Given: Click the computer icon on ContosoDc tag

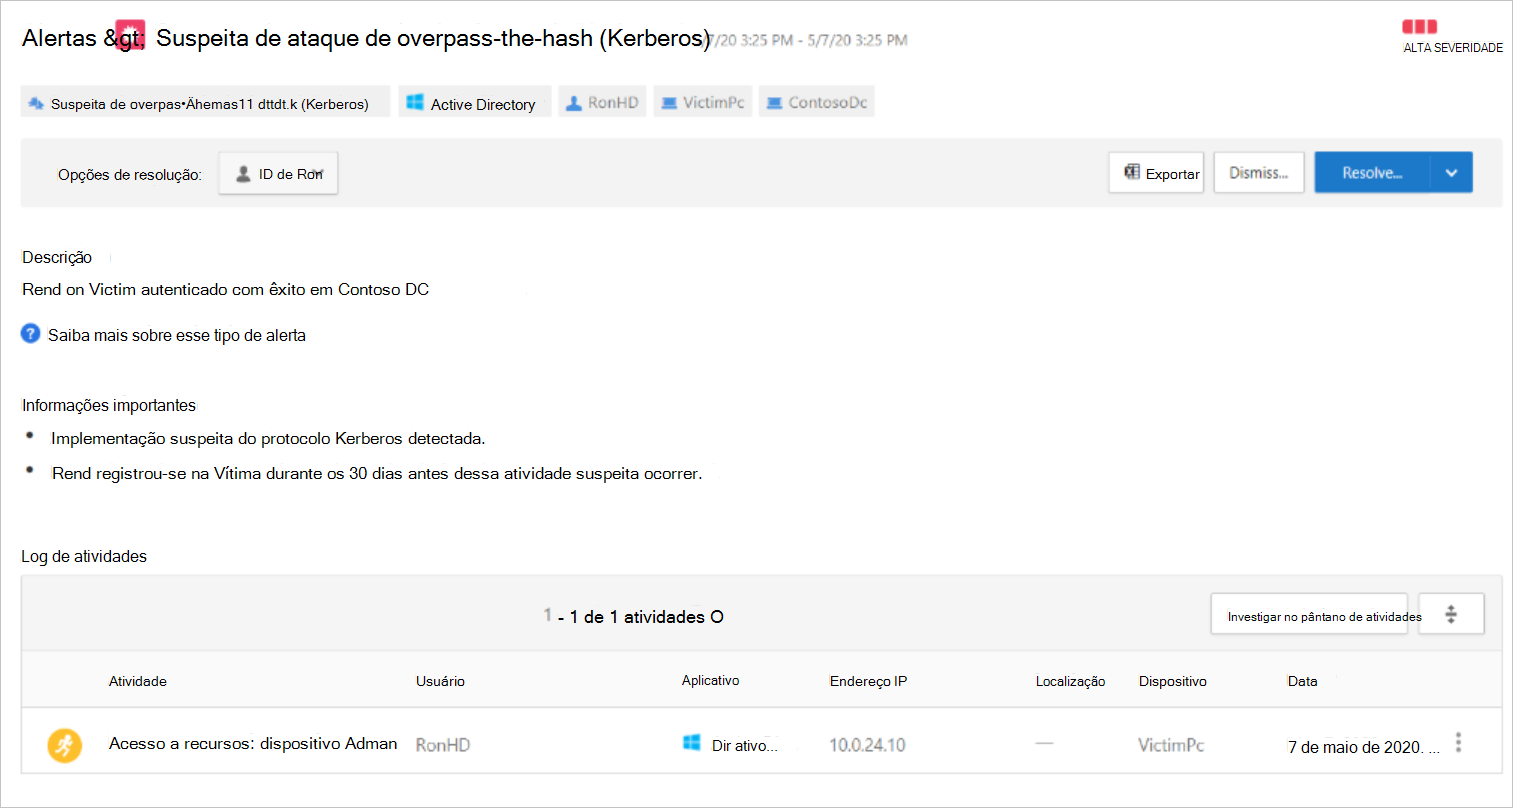Looking at the screenshot, I should pyautogui.click(x=774, y=103).
